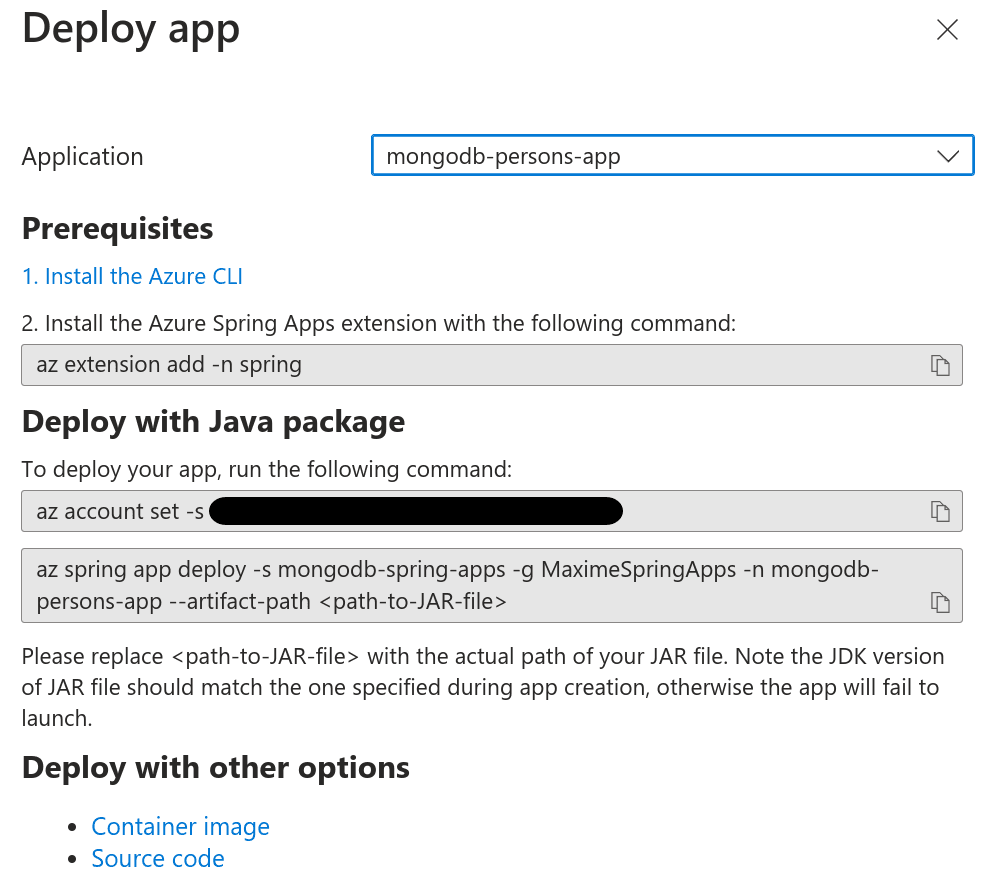Open the Container image deployment option
This screenshot has width=984, height=883.
click(180, 827)
